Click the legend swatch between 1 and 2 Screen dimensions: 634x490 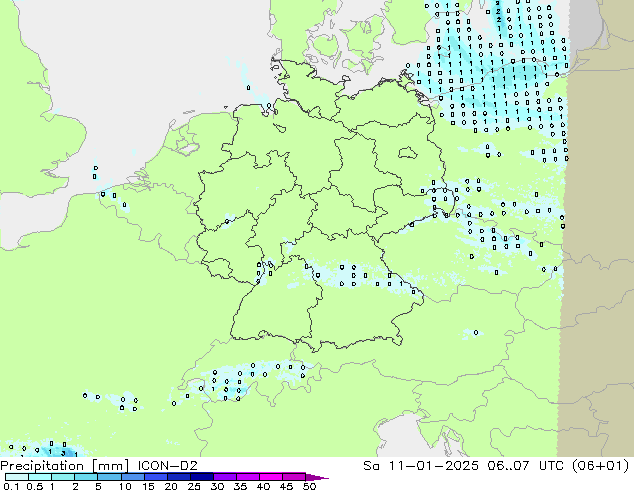(63, 477)
